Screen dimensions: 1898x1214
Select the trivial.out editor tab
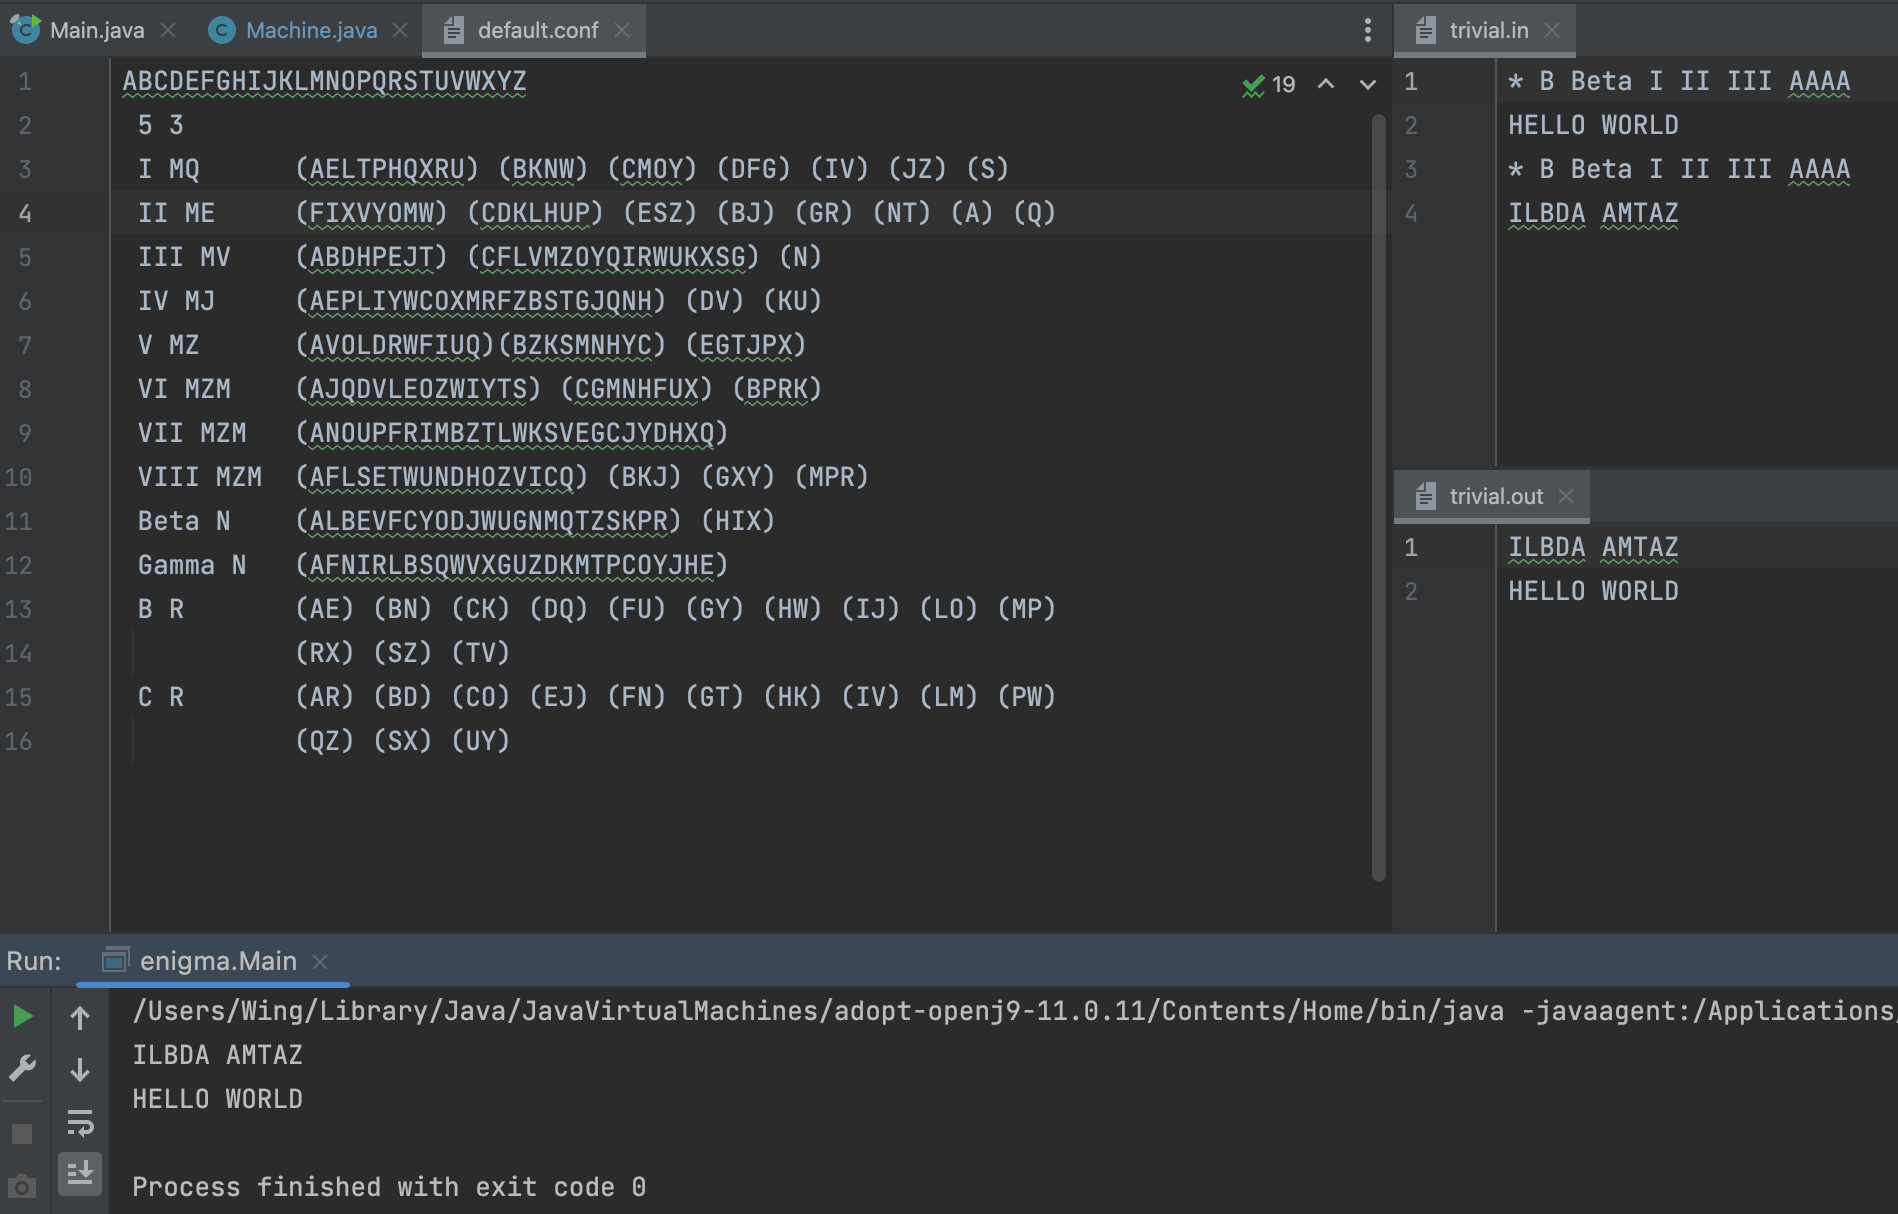point(1494,496)
